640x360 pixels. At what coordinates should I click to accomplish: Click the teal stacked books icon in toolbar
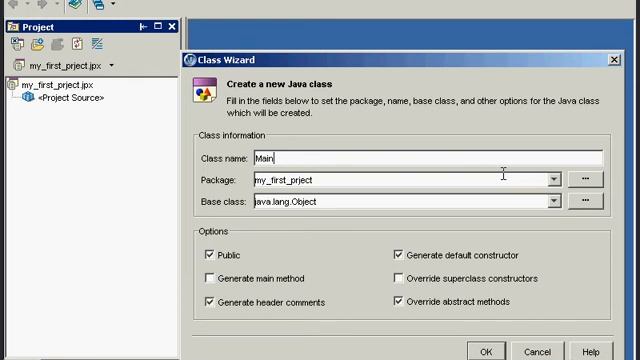click(75, 4)
